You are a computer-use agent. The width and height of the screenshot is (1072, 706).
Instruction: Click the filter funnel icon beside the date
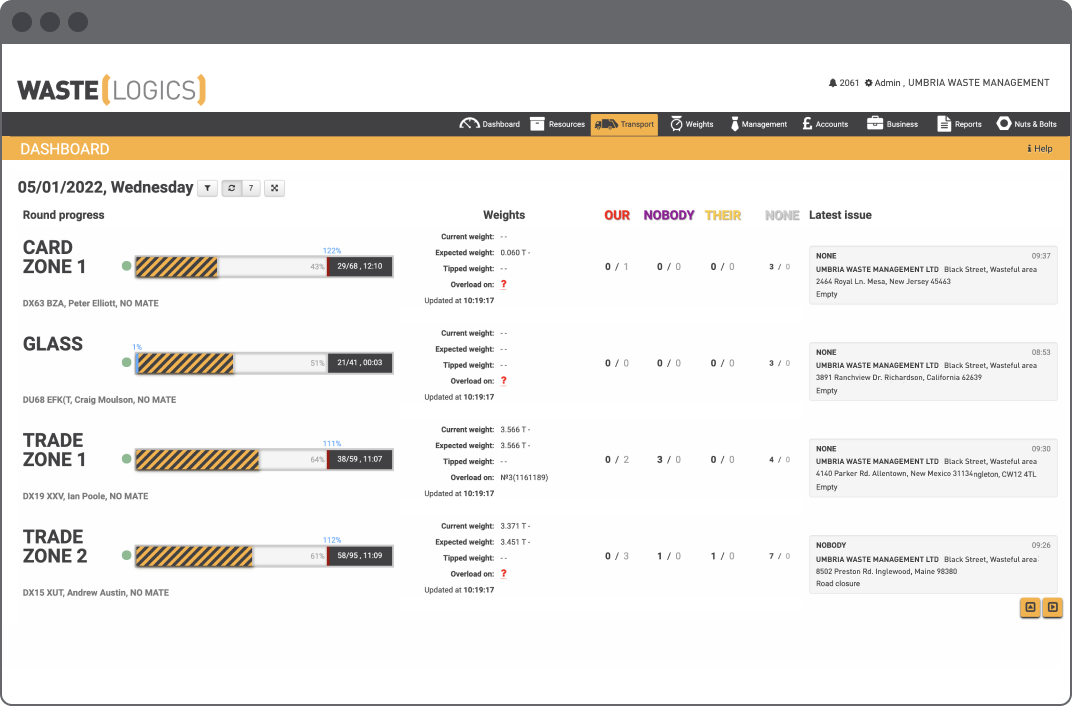[207, 188]
